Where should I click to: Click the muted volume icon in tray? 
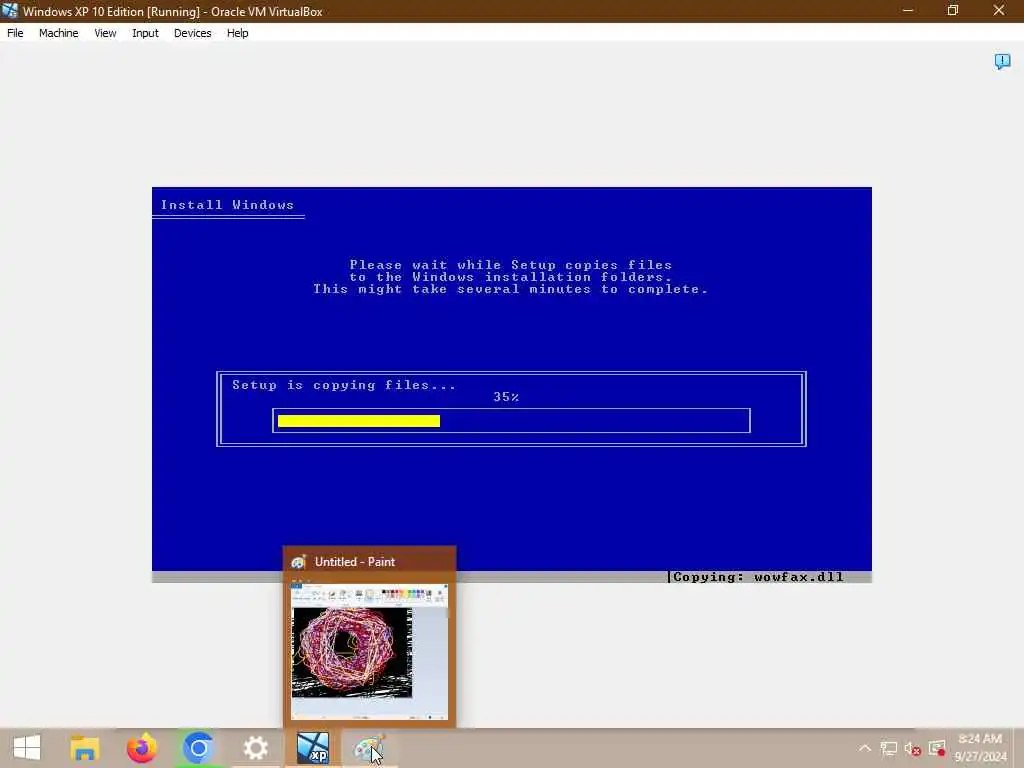point(912,748)
